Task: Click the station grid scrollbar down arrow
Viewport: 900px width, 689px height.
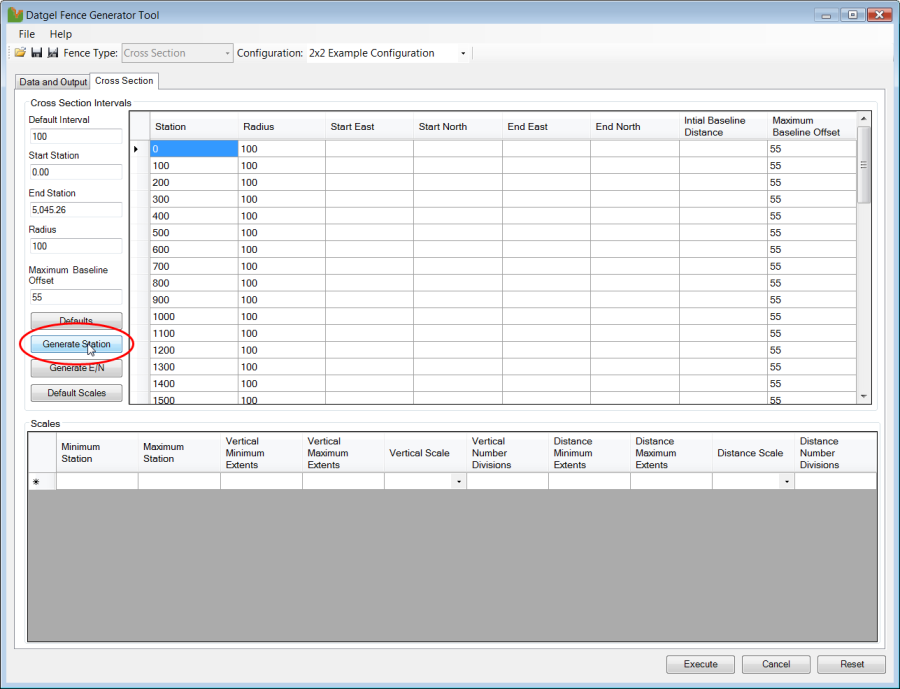Action: point(864,397)
